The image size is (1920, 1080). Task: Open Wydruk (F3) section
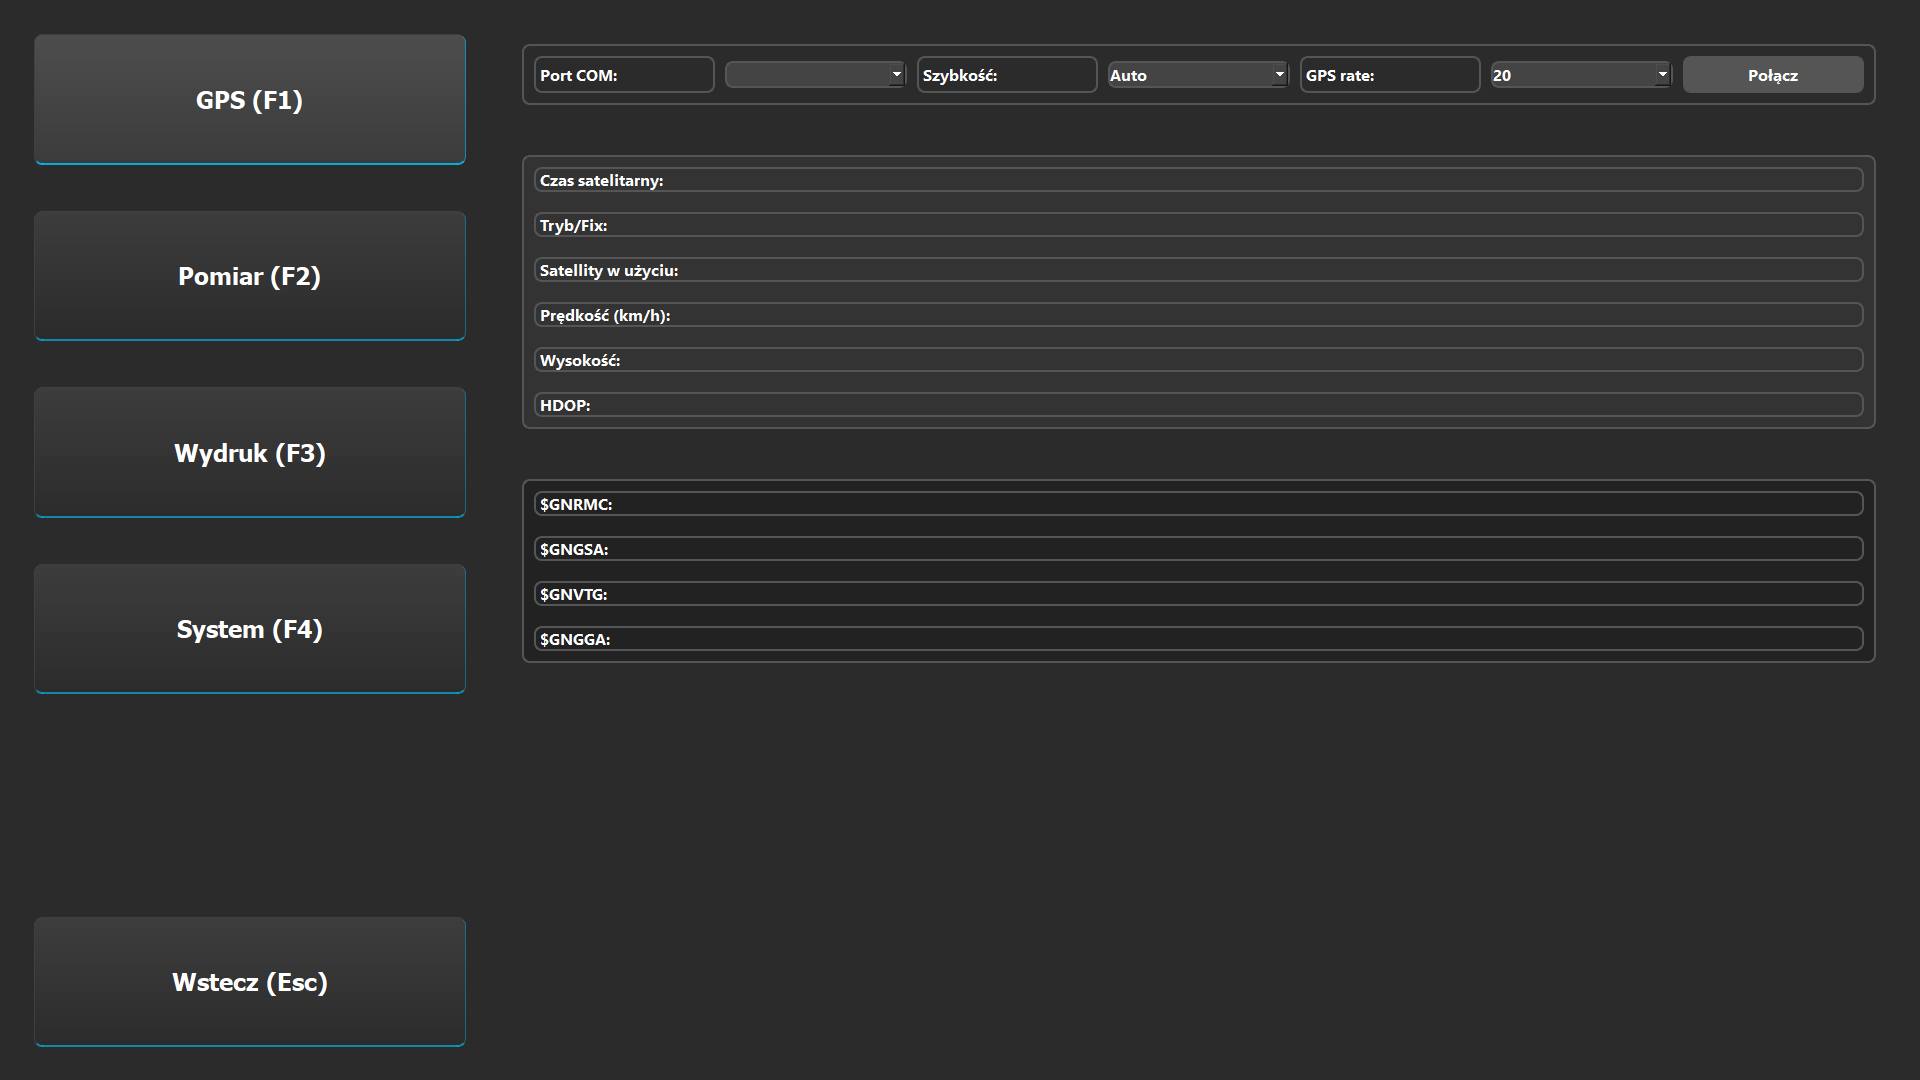(250, 452)
